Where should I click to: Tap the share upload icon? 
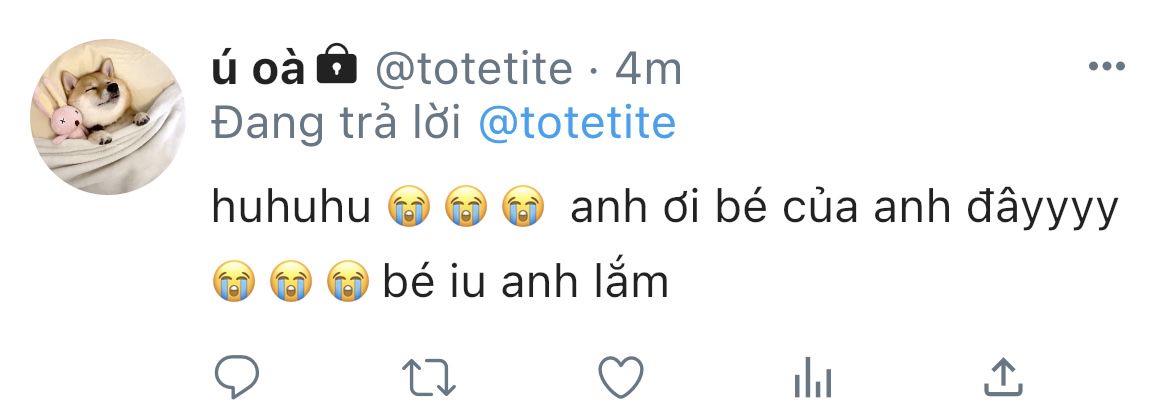[1002, 376]
